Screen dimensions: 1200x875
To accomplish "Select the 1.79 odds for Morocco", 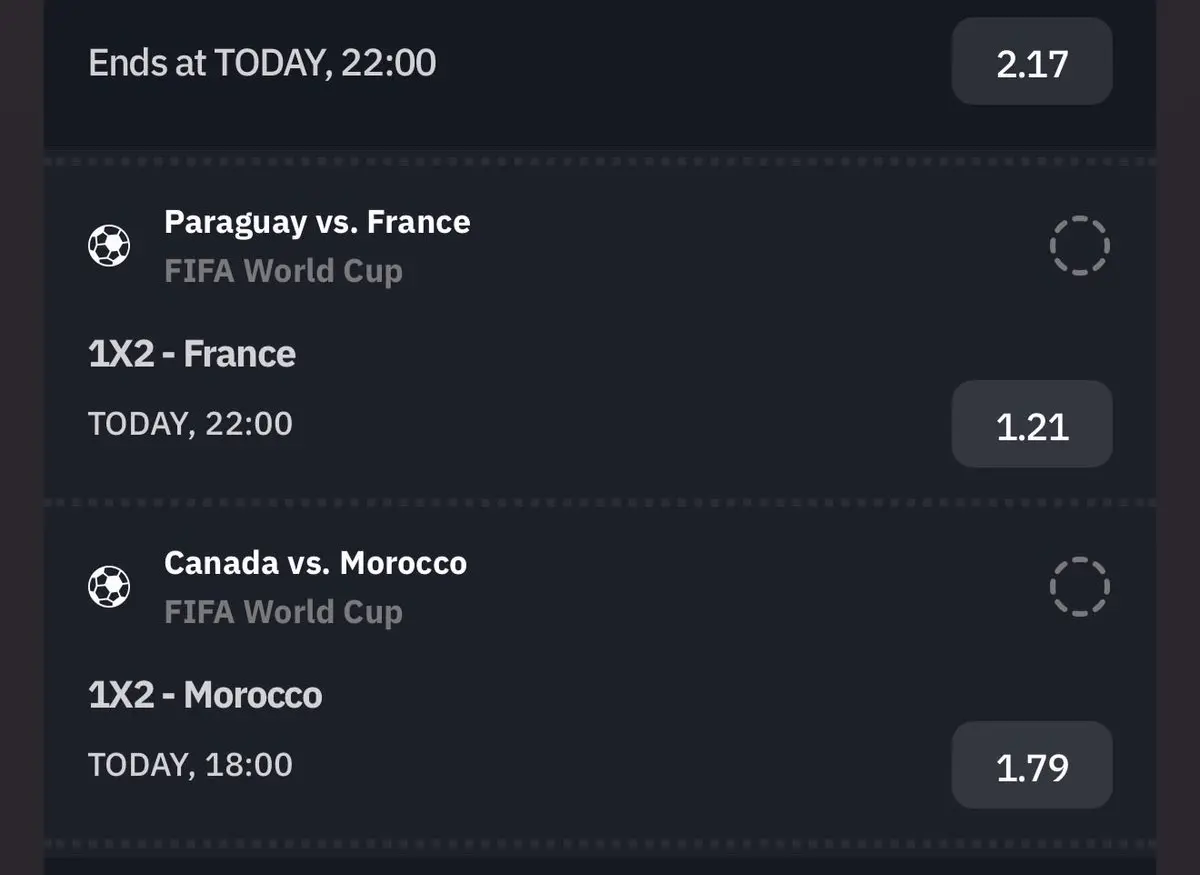I will point(1032,765).
